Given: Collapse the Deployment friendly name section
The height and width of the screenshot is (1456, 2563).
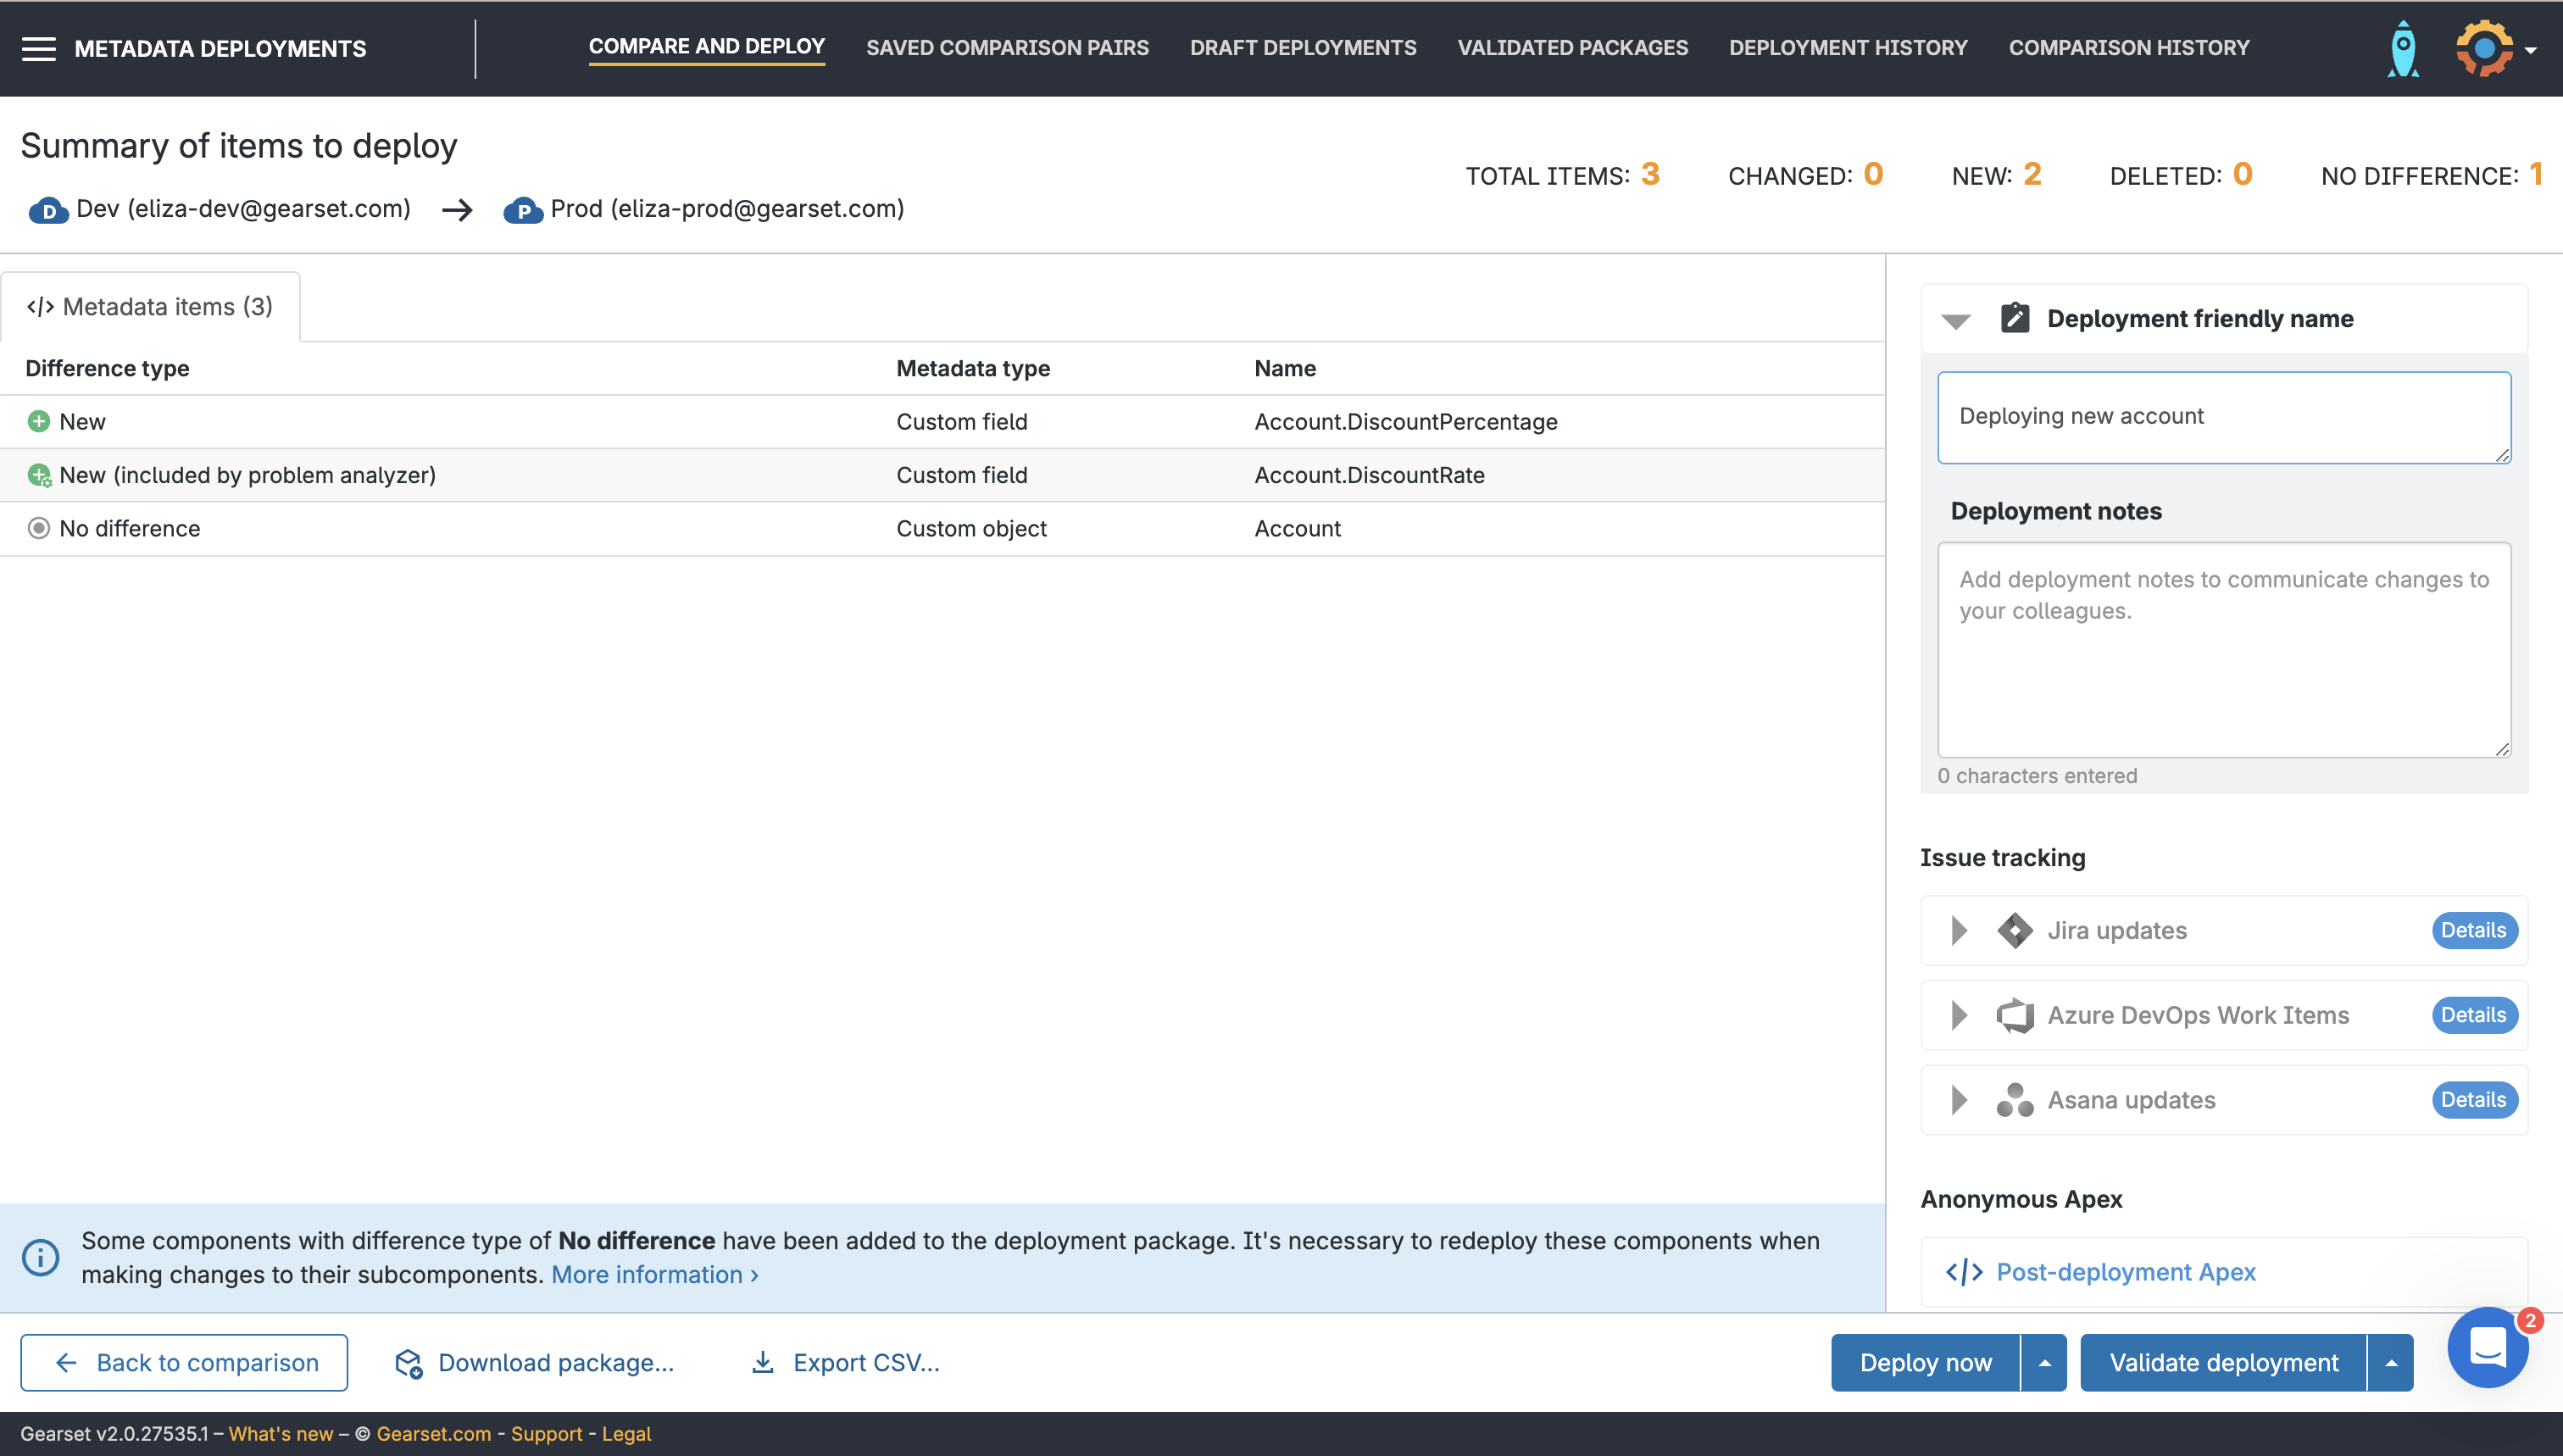Looking at the screenshot, I should pyautogui.click(x=1956, y=320).
